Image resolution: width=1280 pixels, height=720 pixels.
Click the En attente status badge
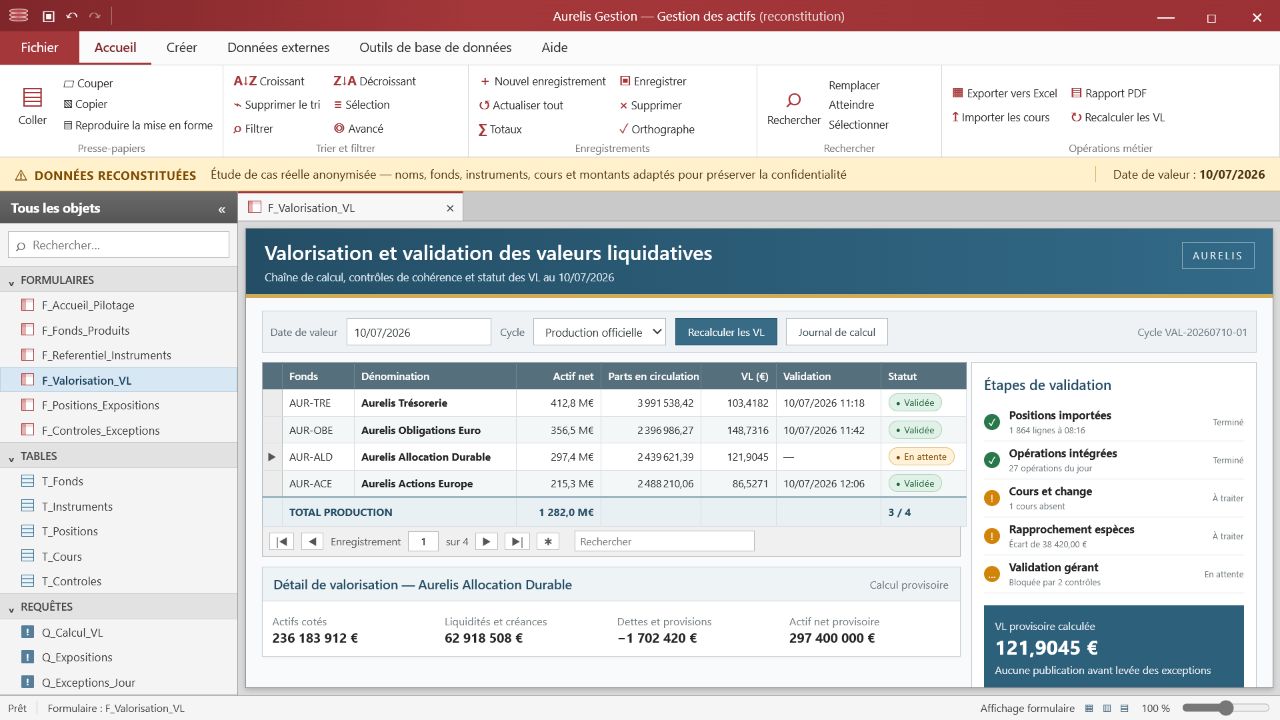[921, 457]
